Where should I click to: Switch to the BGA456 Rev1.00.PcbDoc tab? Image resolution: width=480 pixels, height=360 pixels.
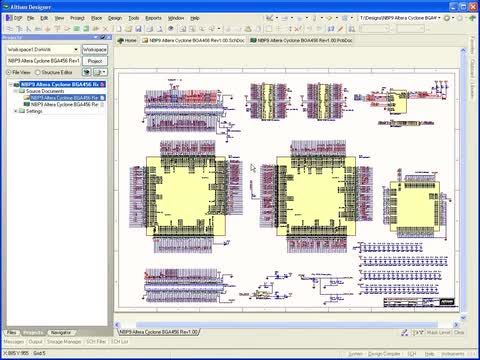pyautogui.click(x=301, y=40)
